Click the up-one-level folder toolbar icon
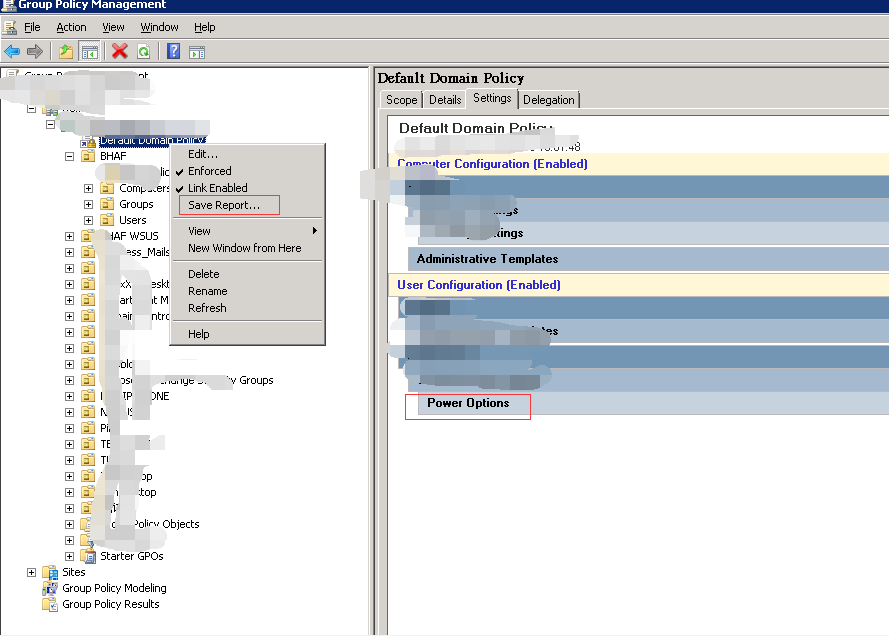This screenshot has height=636, width=889. pos(66,52)
